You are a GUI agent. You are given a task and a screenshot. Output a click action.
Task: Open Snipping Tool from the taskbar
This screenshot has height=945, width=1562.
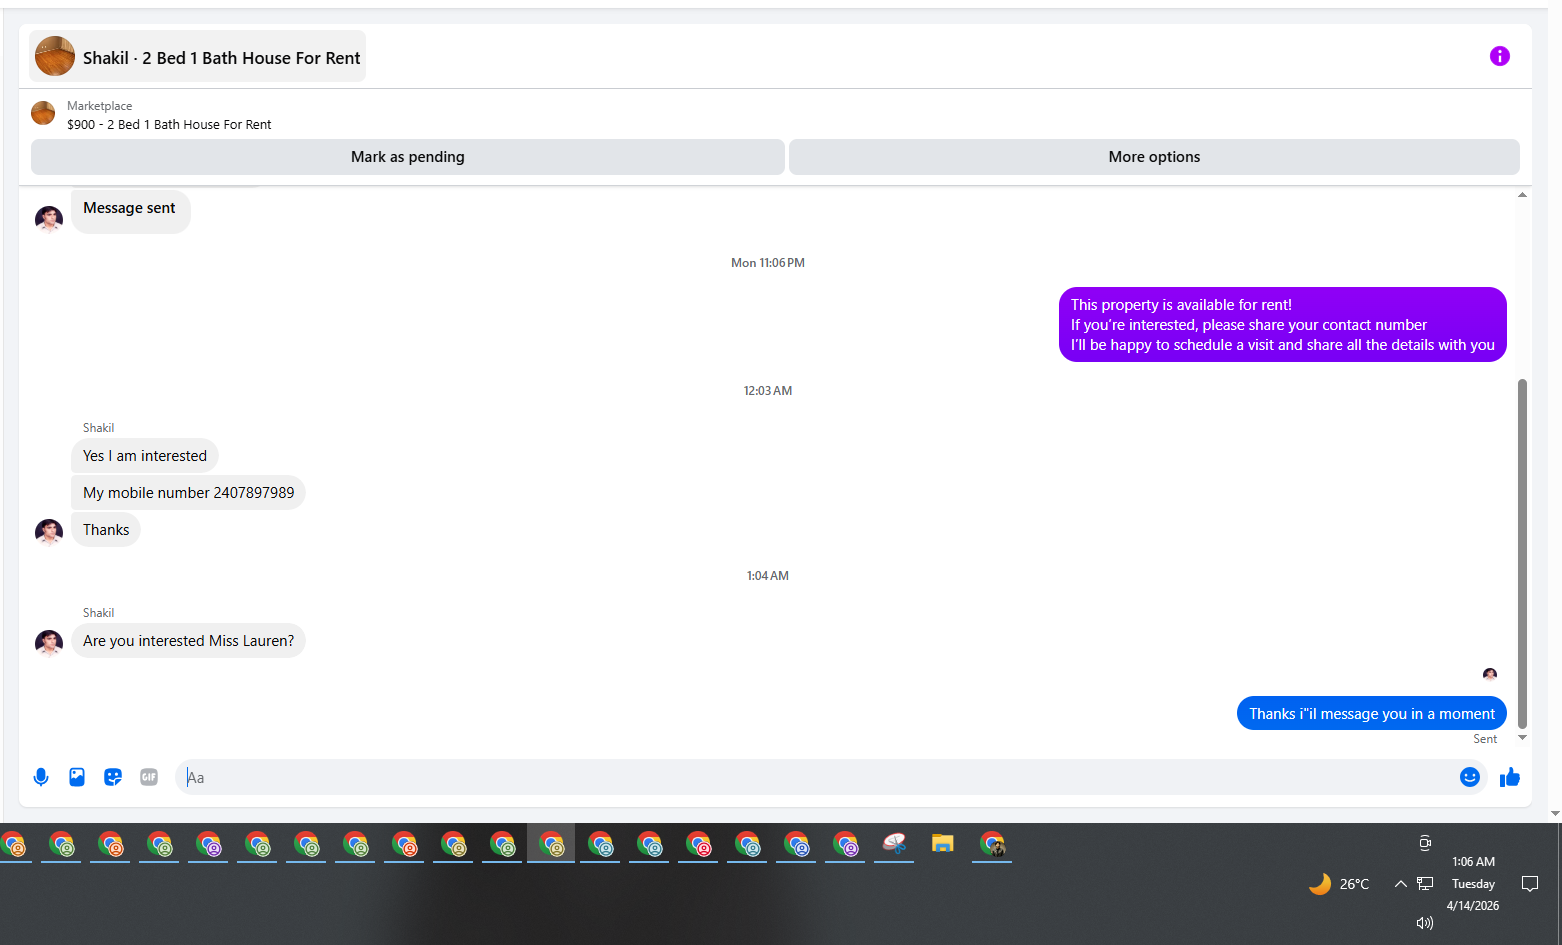click(x=894, y=844)
